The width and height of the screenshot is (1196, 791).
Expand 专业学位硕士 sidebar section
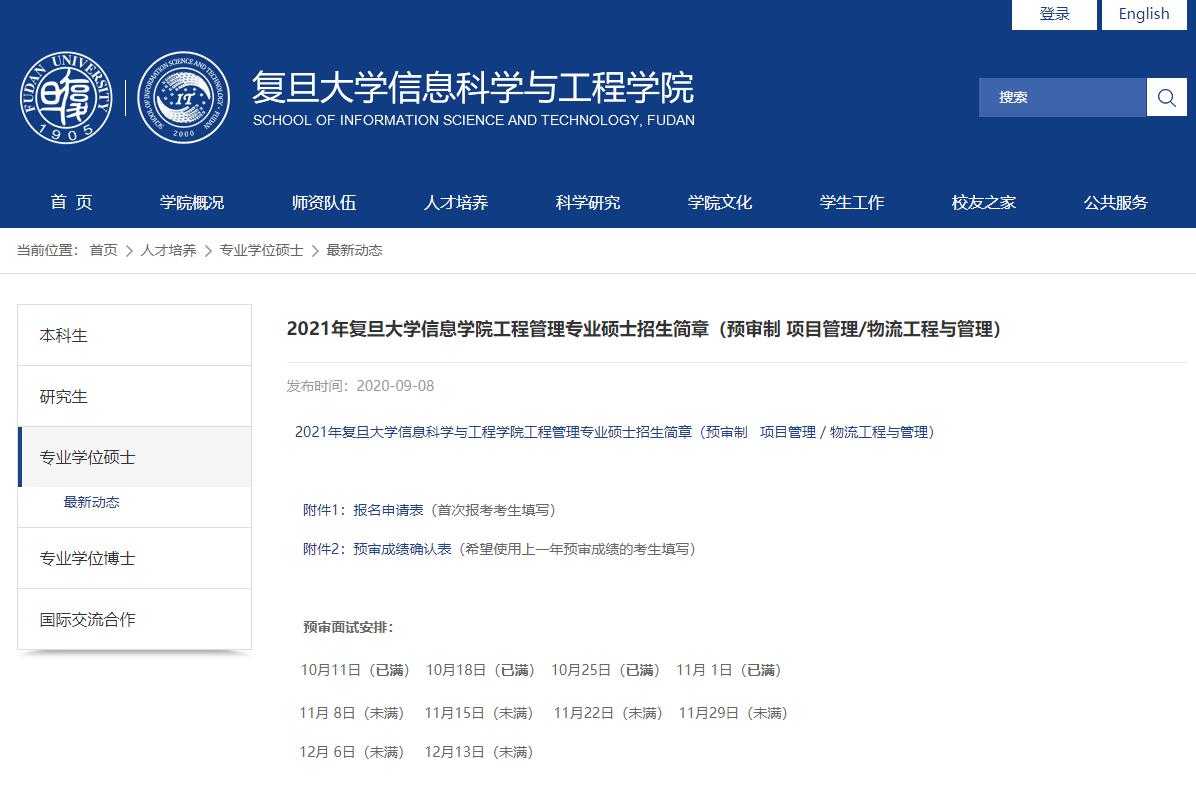pos(87,457)
